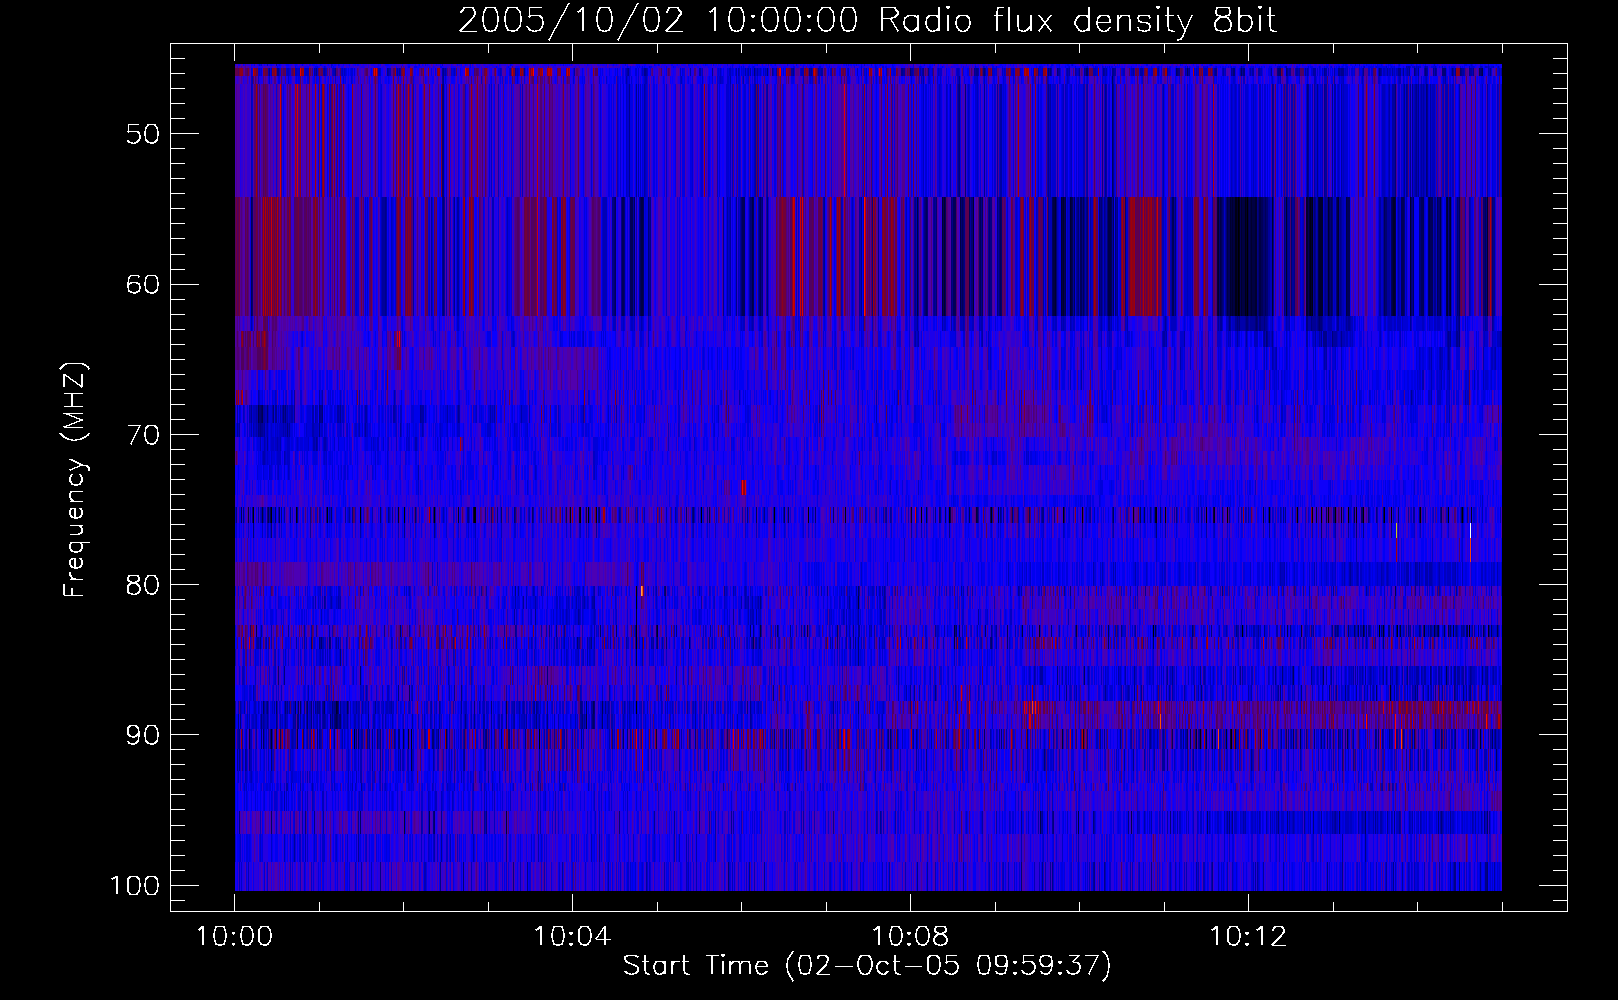Select the 50 frequency tick label
This screenshot has height=1000, width=1618.
[x=142, y=133]
